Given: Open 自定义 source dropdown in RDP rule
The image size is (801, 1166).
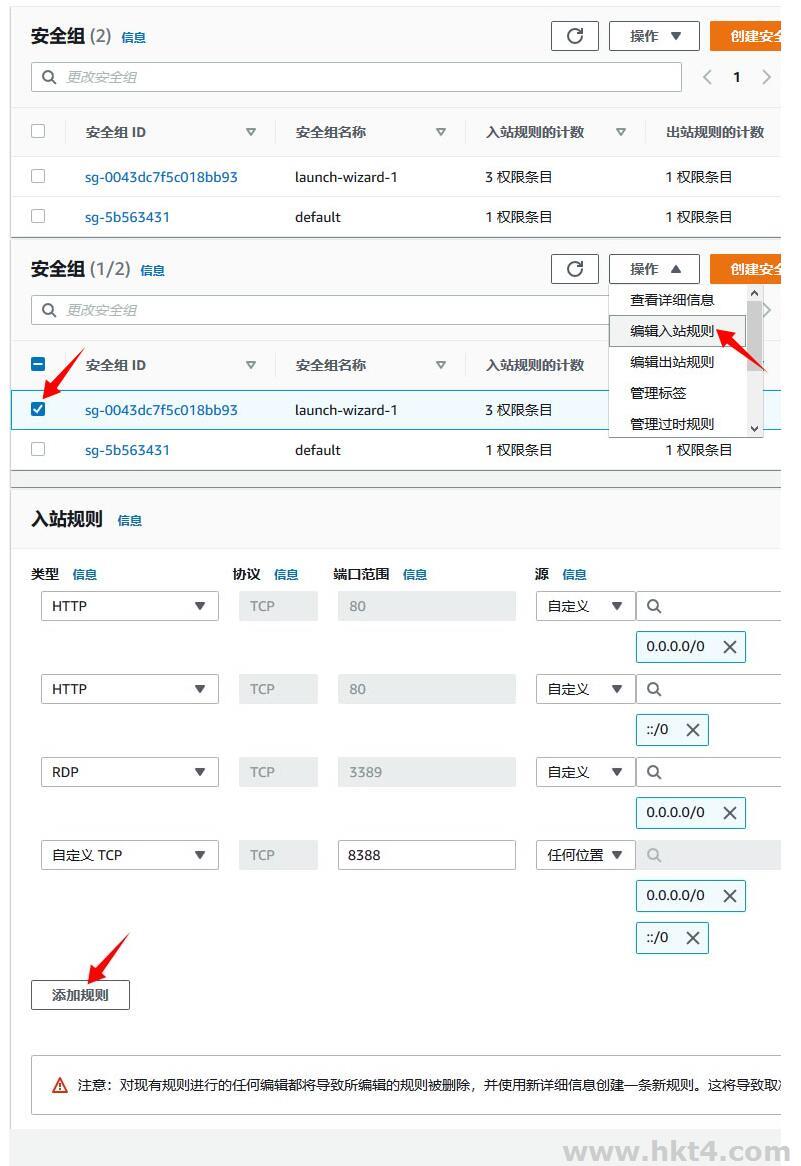Looking at the screenshot, I should pos(585,772).
